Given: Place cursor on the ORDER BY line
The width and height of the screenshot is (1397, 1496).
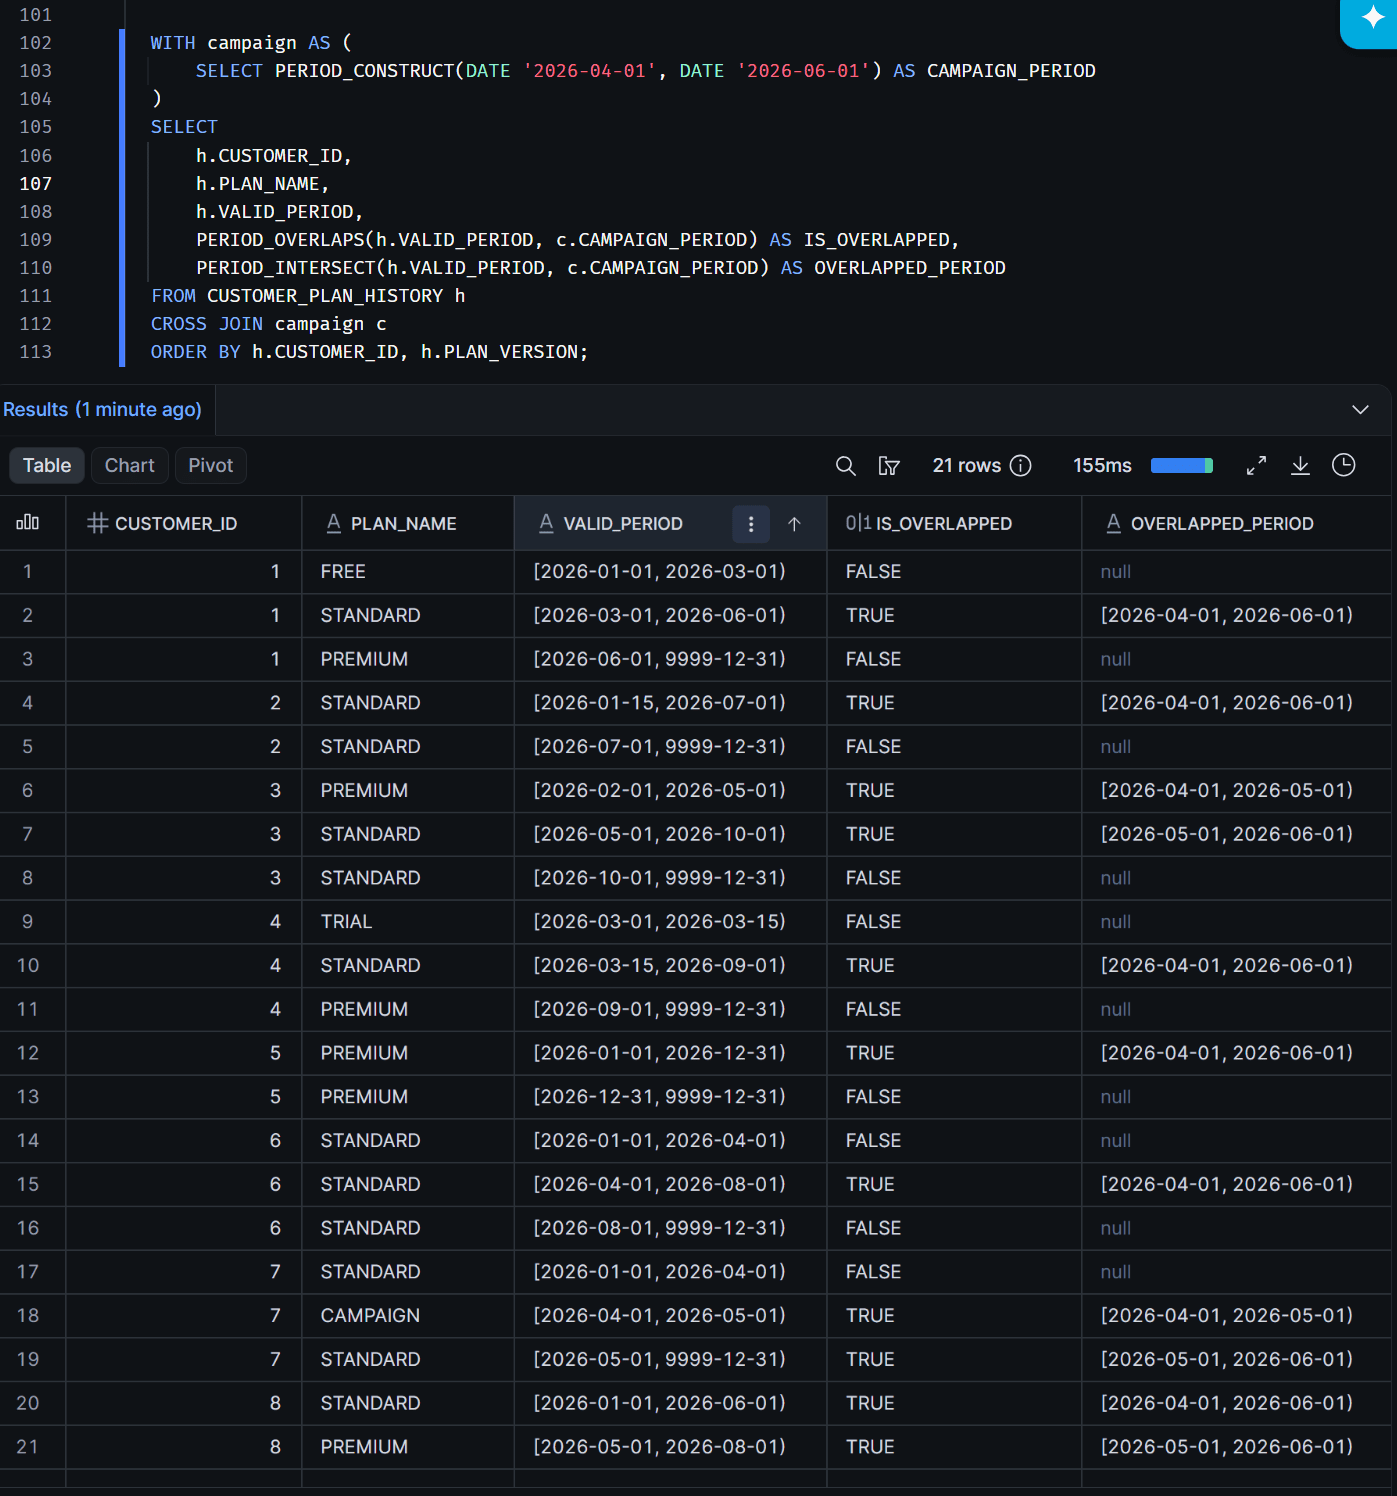Looking at the screenshot, I should [x=369, y=352].
